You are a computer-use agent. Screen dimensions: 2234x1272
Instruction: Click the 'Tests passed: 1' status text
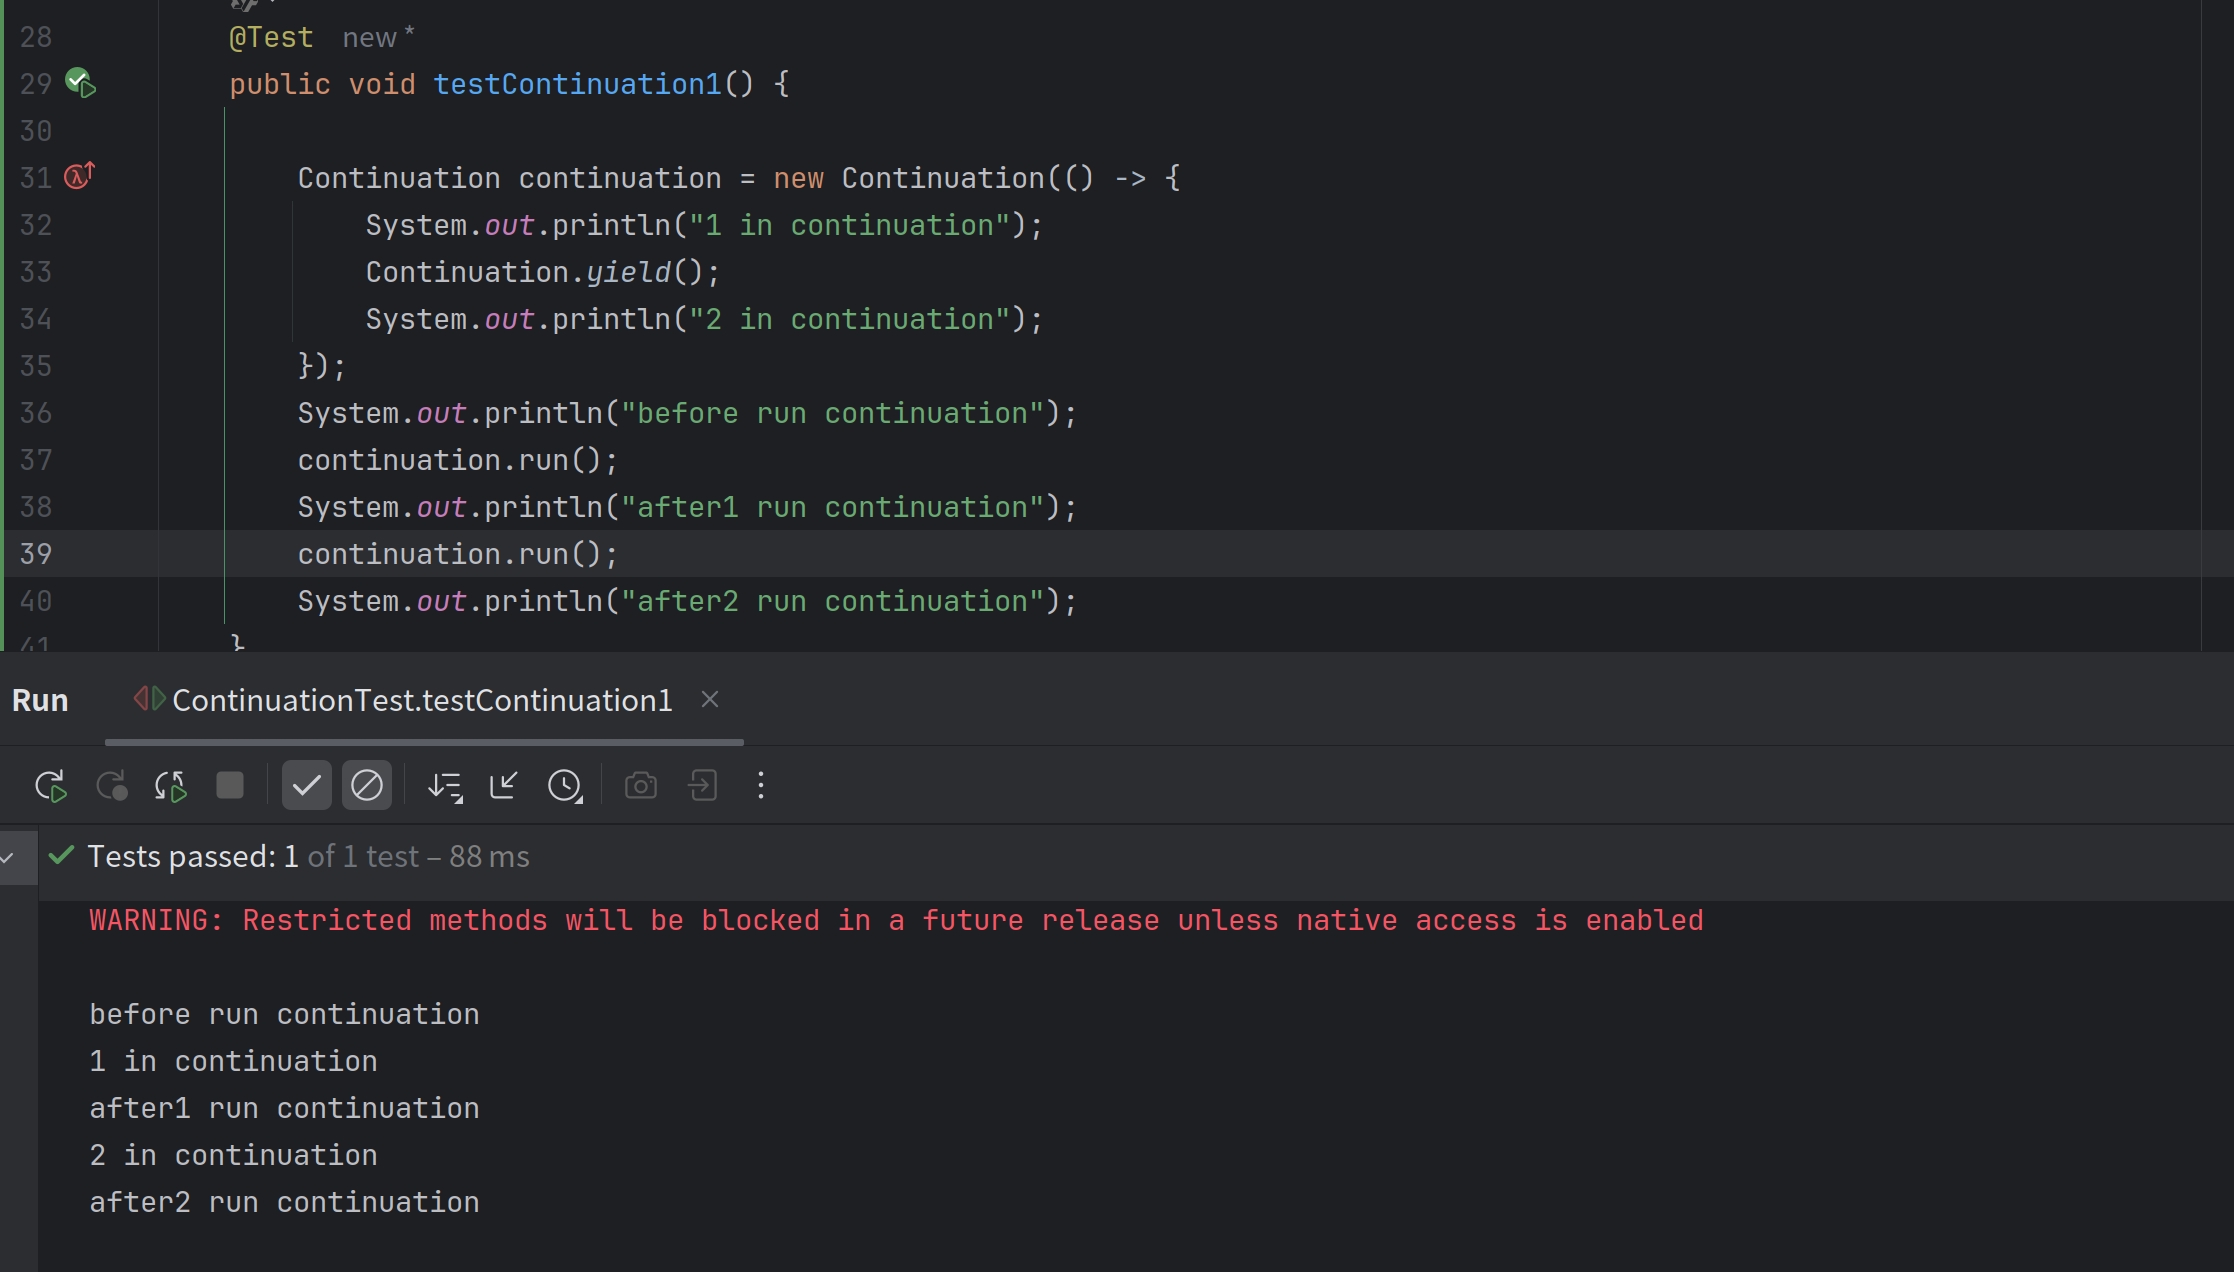193,856
